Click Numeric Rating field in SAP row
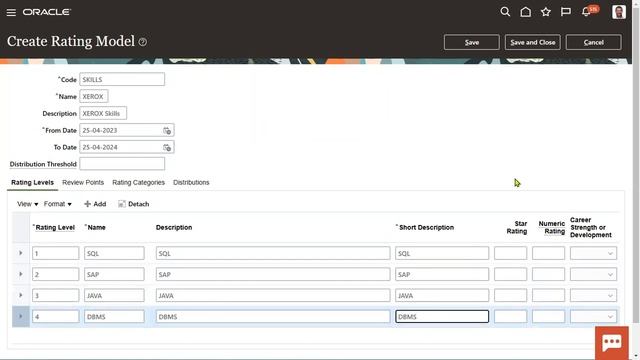640x360 pixels. (548, 274)
